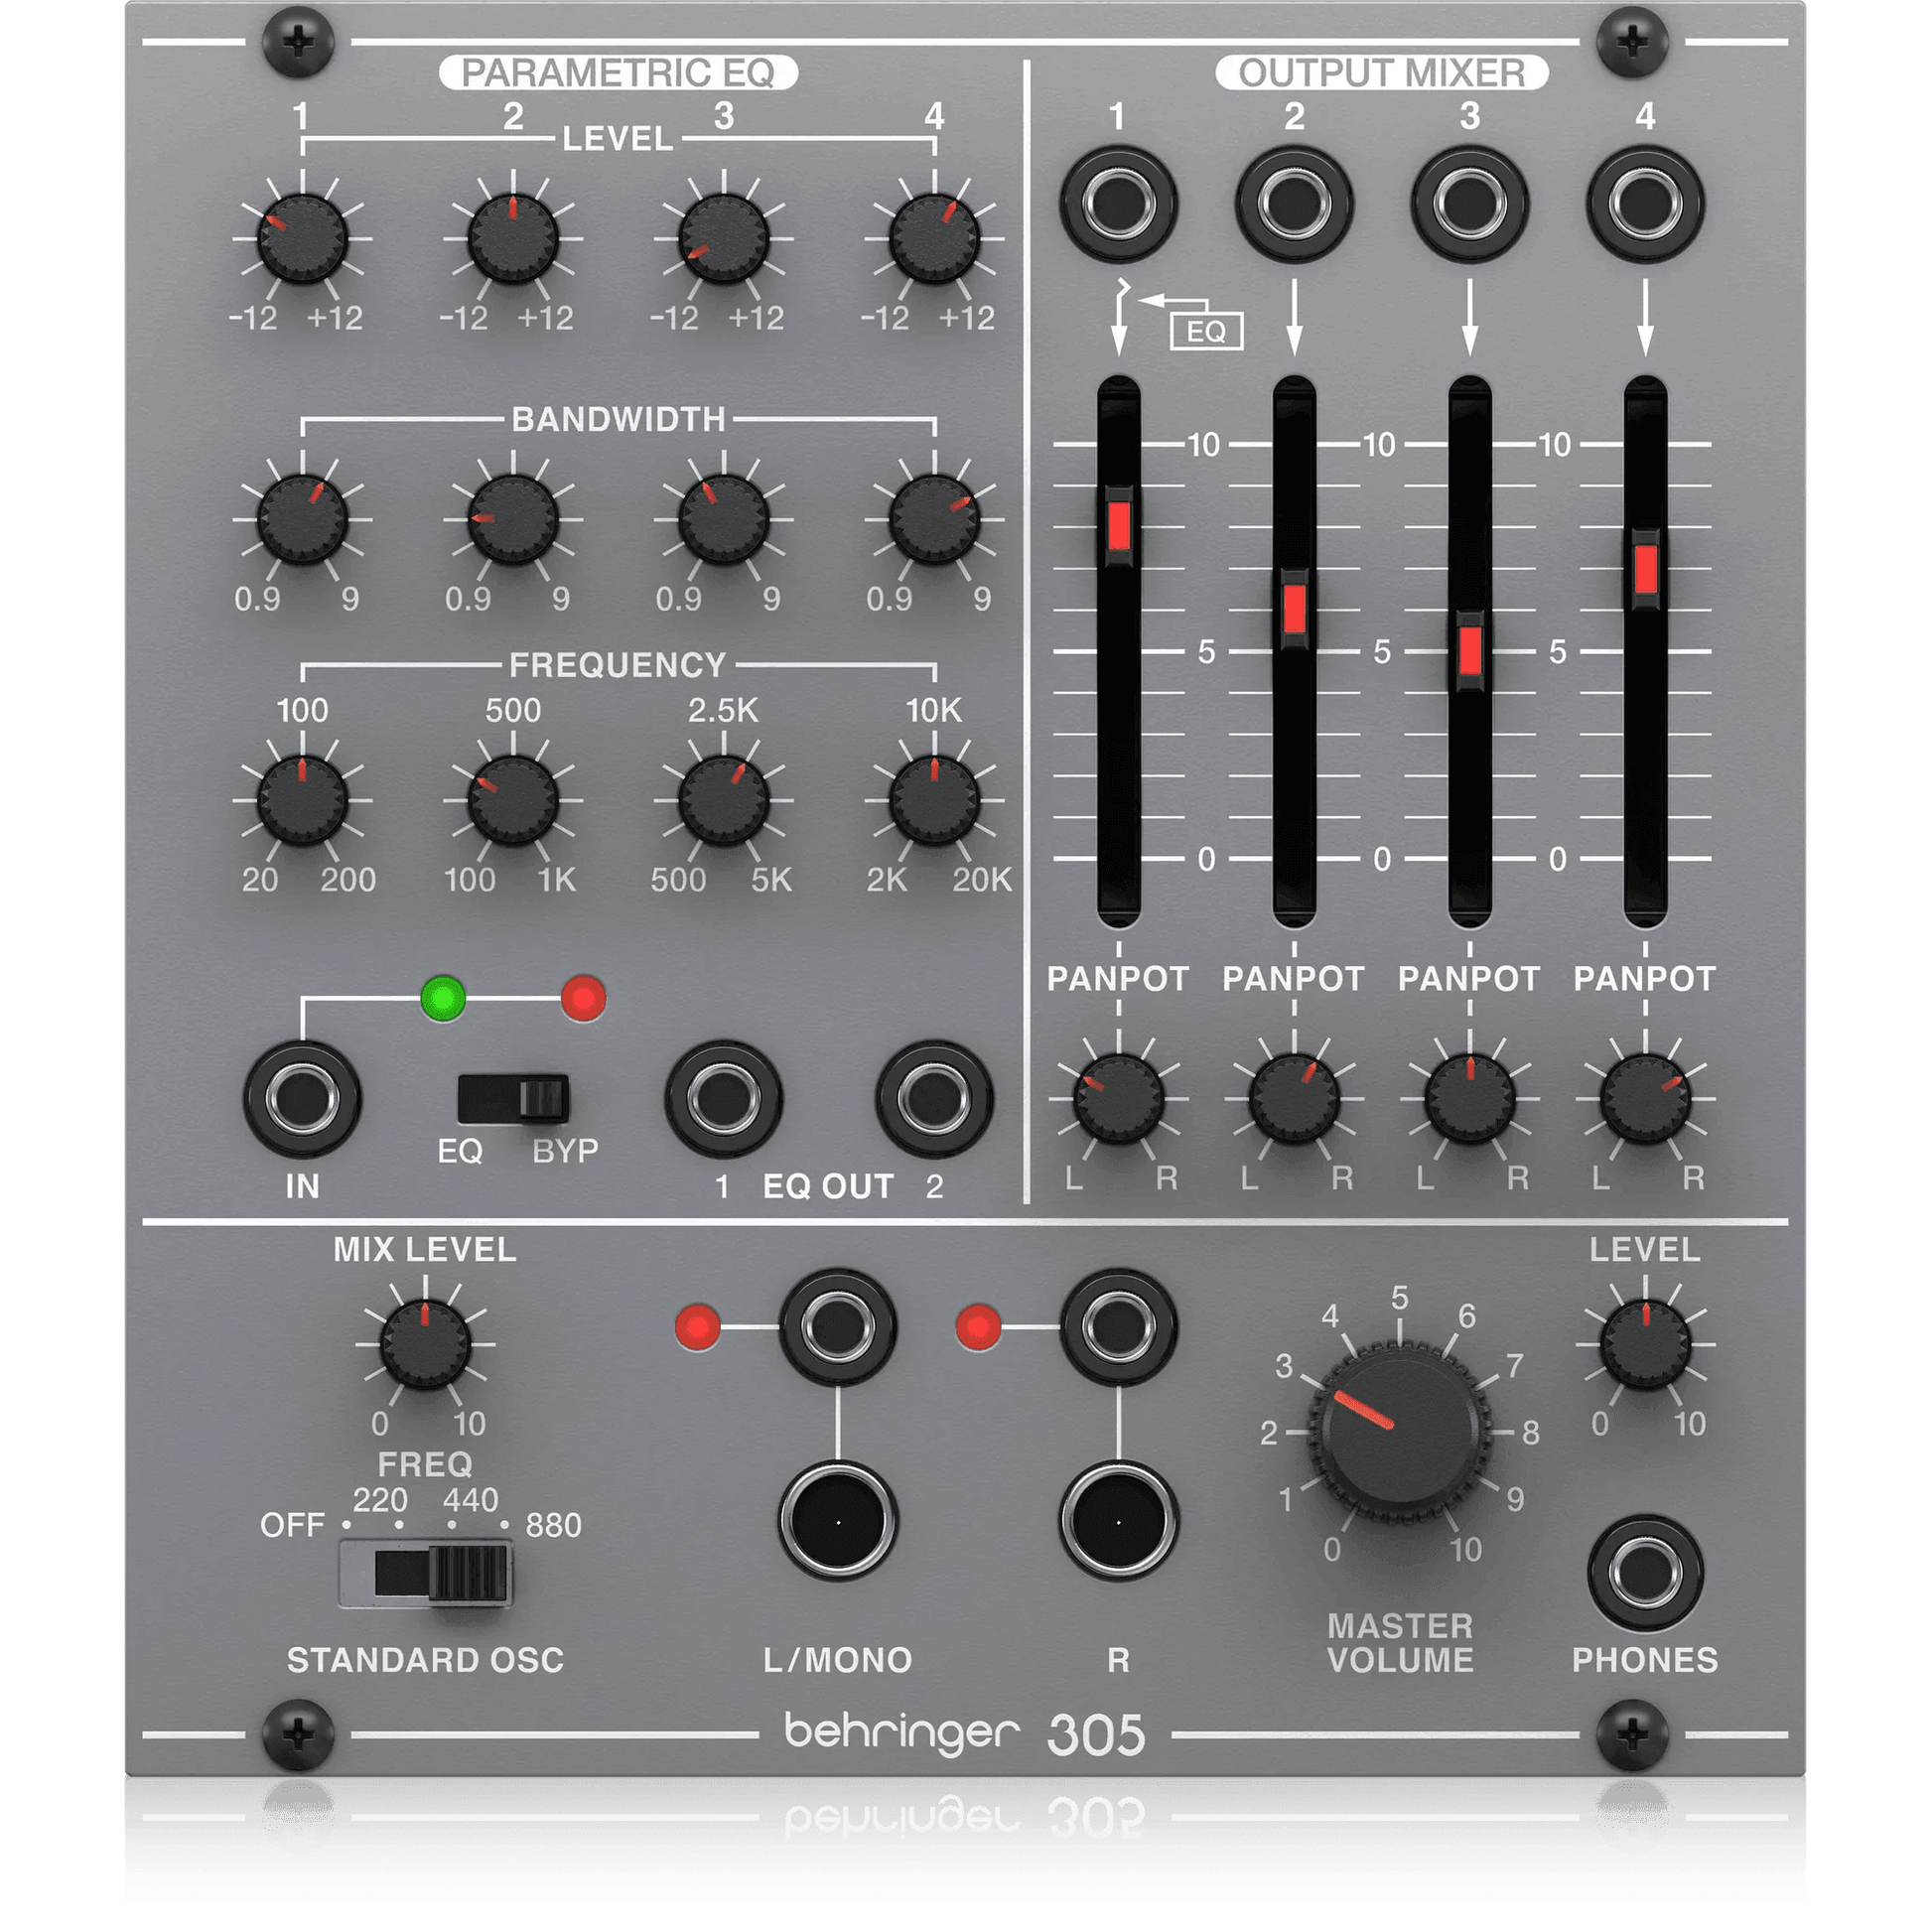Click the phones LEVEL knob
This screenshot has height=1932, width=1932.
point(1645,1345)
